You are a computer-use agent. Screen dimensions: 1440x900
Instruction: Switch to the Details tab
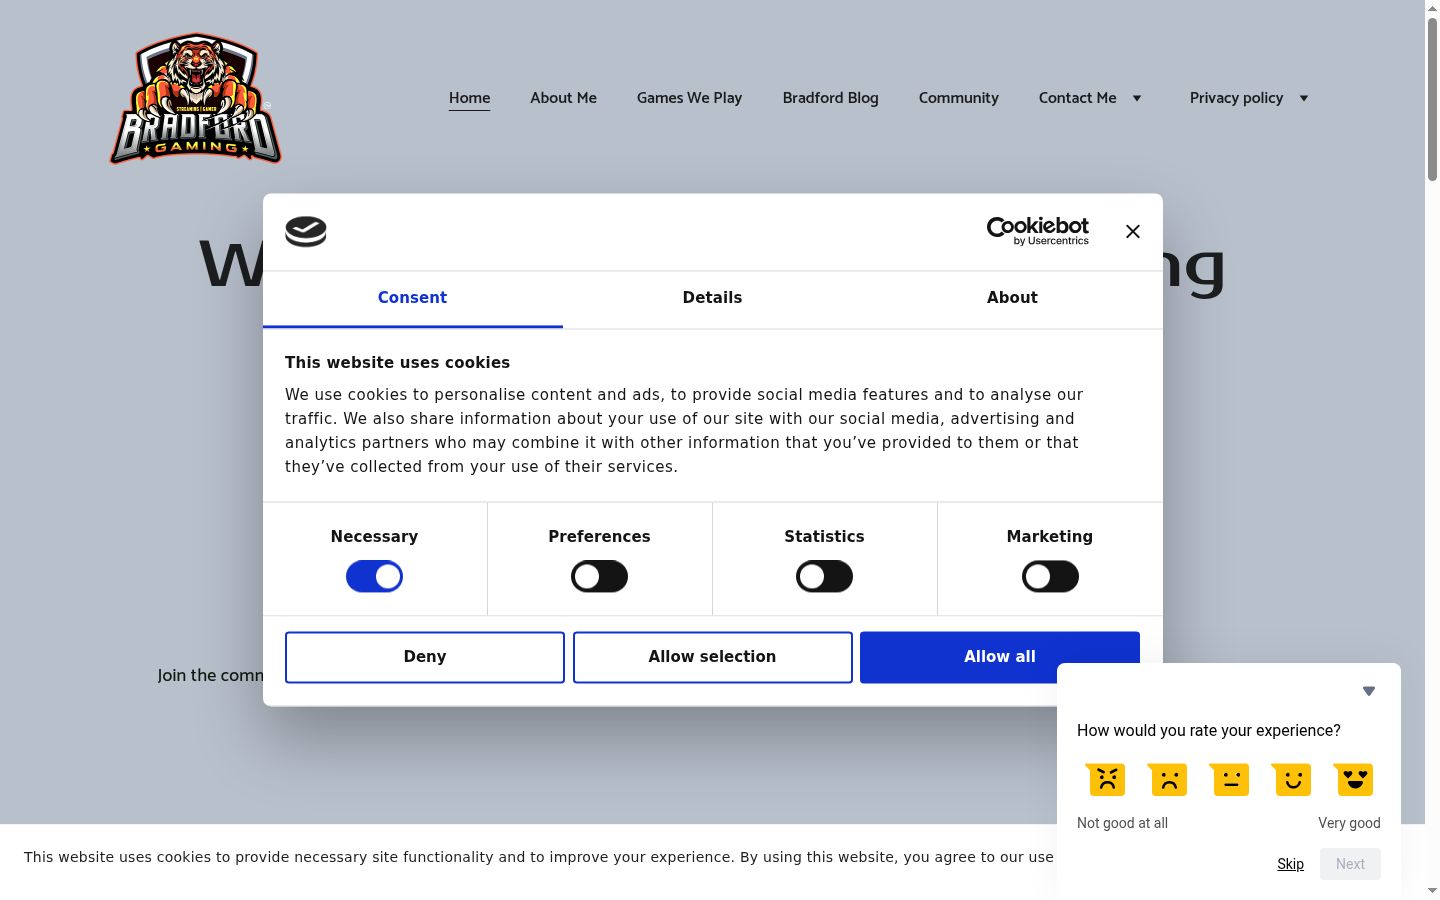click(712, 298)
